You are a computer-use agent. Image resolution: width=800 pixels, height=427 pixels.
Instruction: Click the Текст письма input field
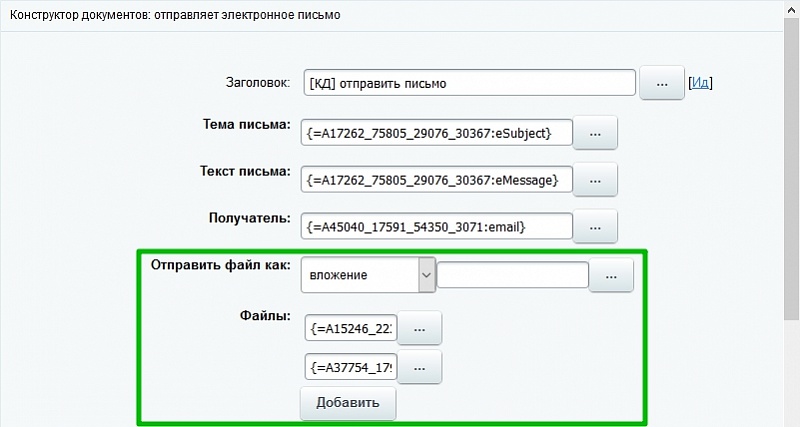pyautogui.click(x=438, y=179)
